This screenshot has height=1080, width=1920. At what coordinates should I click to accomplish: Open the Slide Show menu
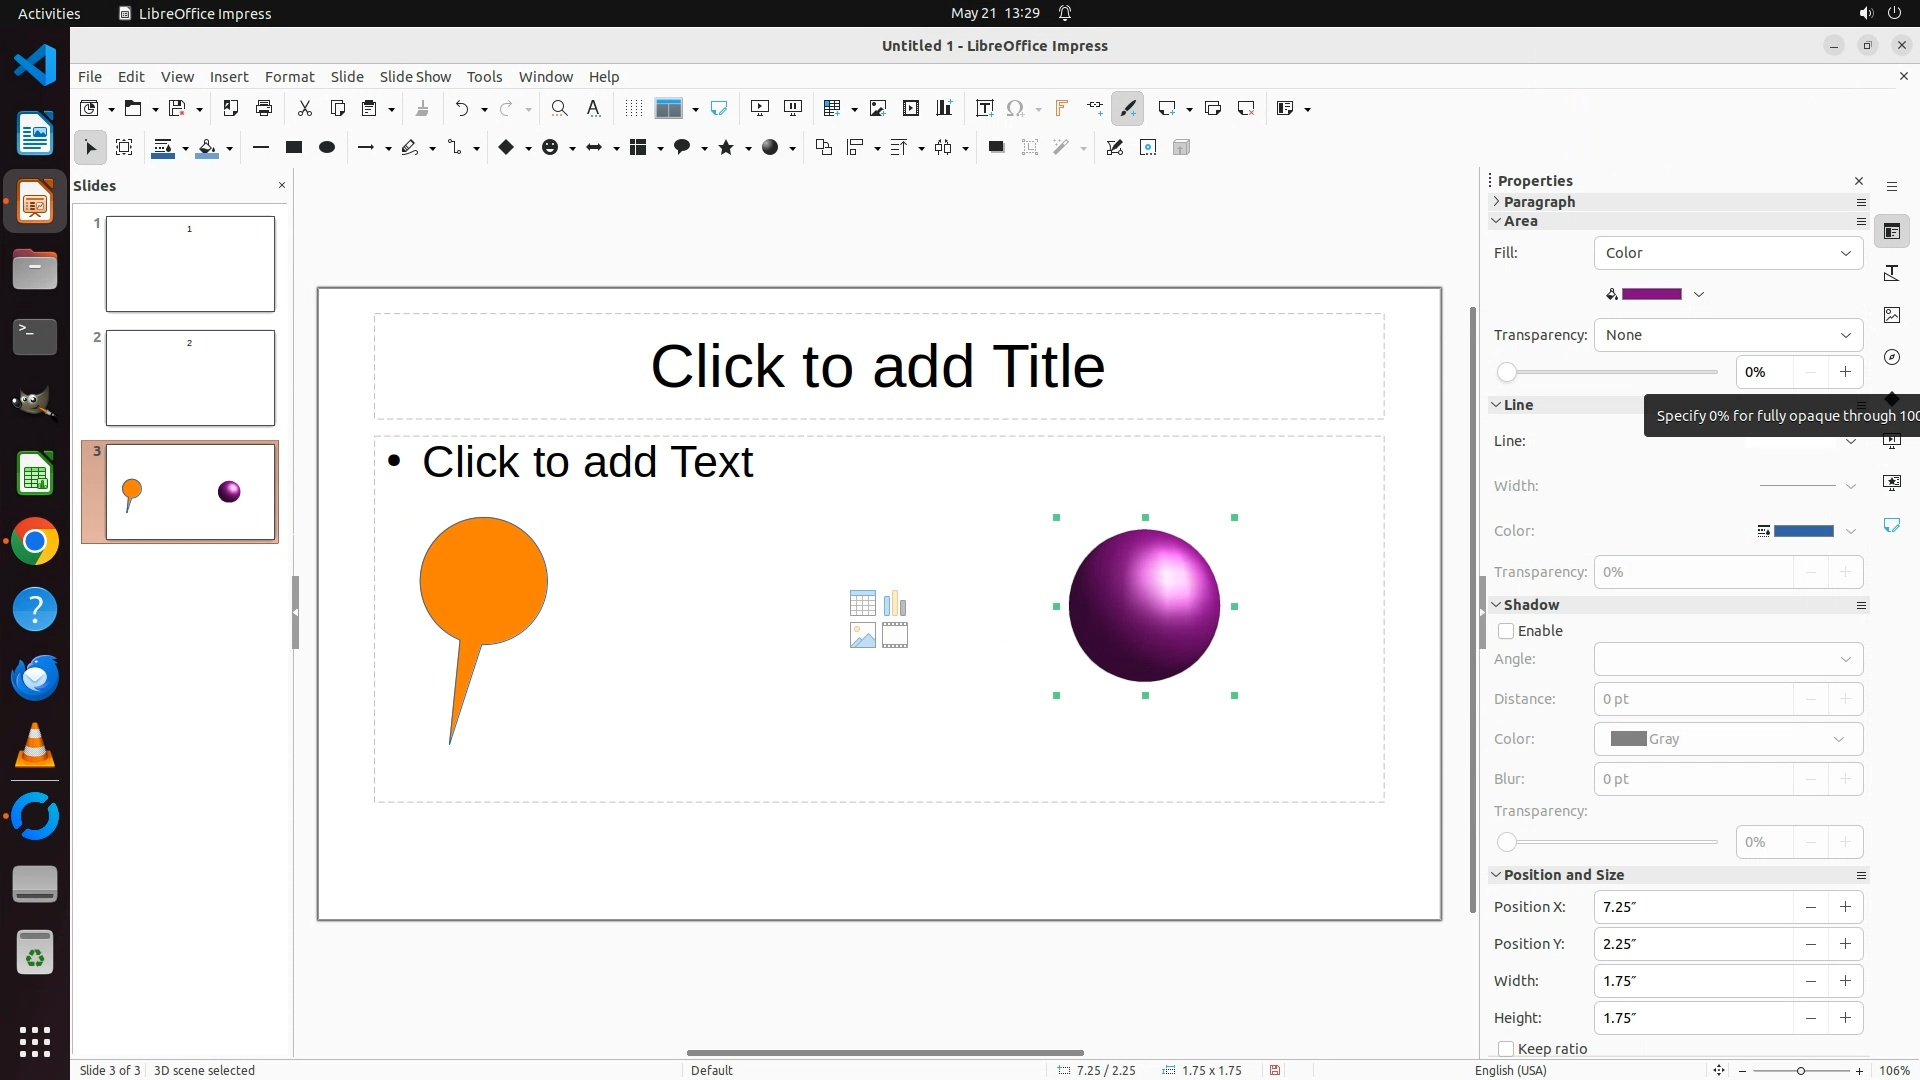[415, 77]
